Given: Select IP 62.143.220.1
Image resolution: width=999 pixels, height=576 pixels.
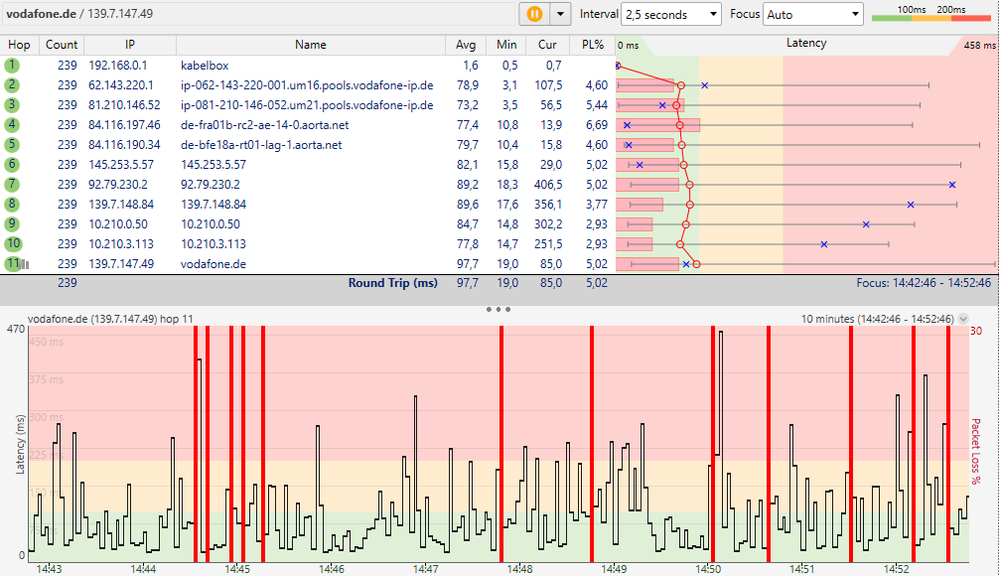Looking at the screenshot, I should pos(120,85).
